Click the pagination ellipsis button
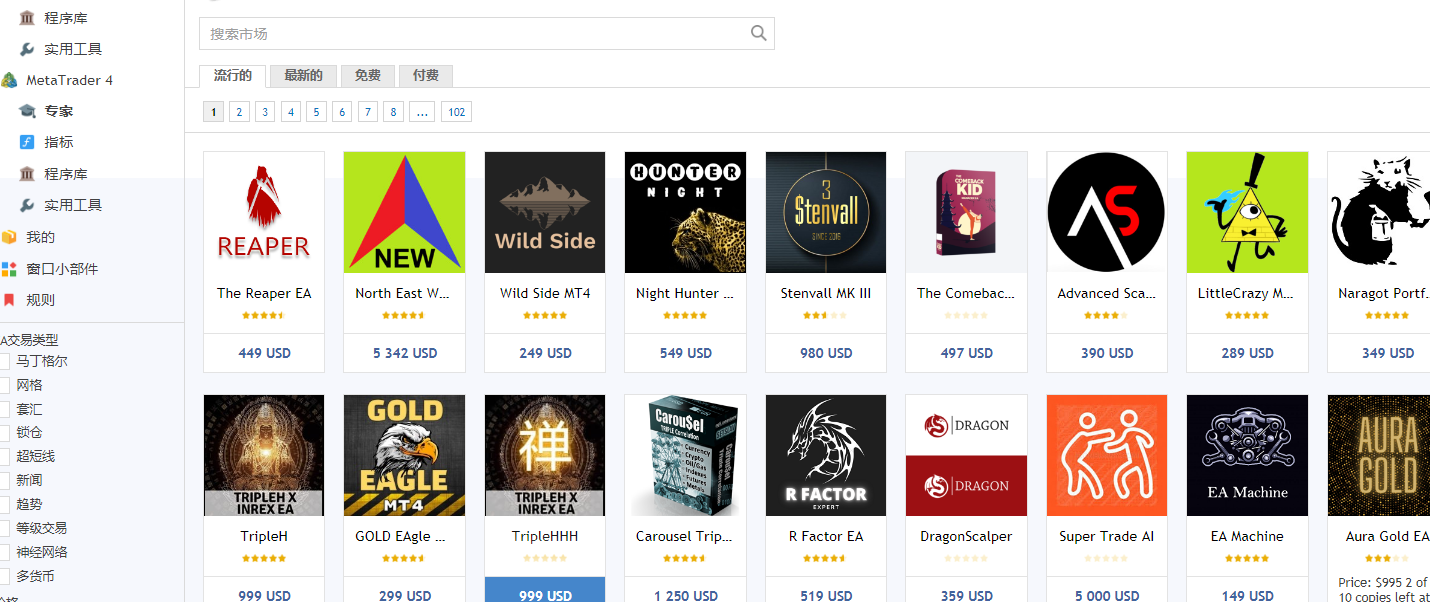This screenshot has height=602, width=1430. [x=423, y=112]
